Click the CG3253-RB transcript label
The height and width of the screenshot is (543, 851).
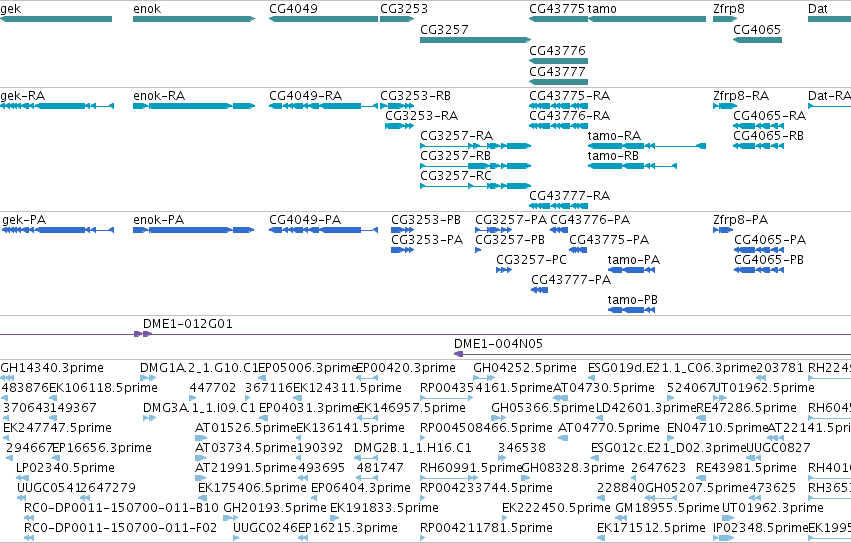tap(415, 96)
